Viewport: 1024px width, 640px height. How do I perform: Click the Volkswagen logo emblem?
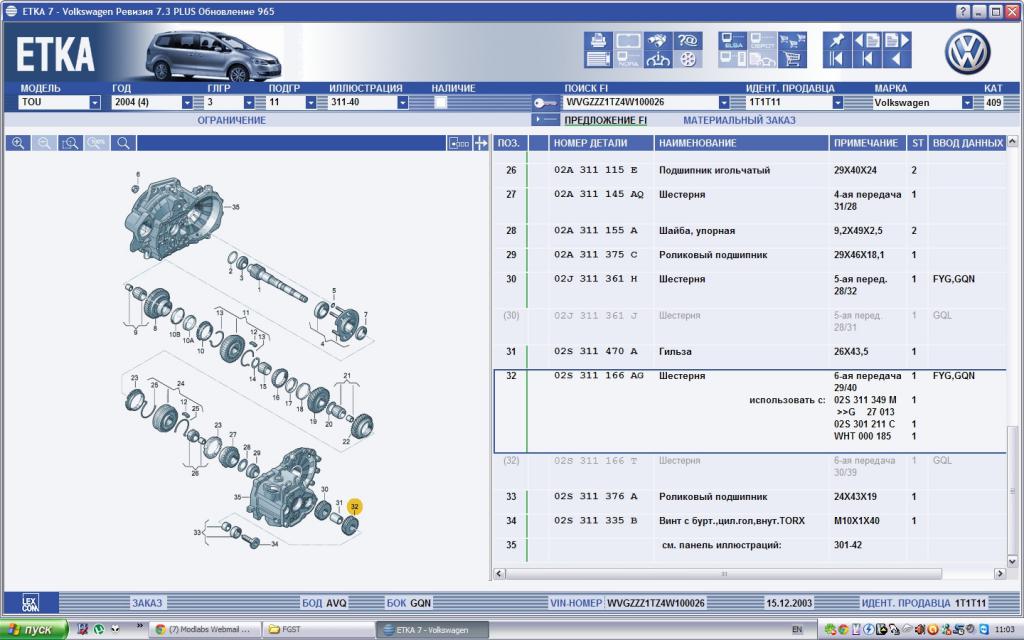tap(967, 51)
